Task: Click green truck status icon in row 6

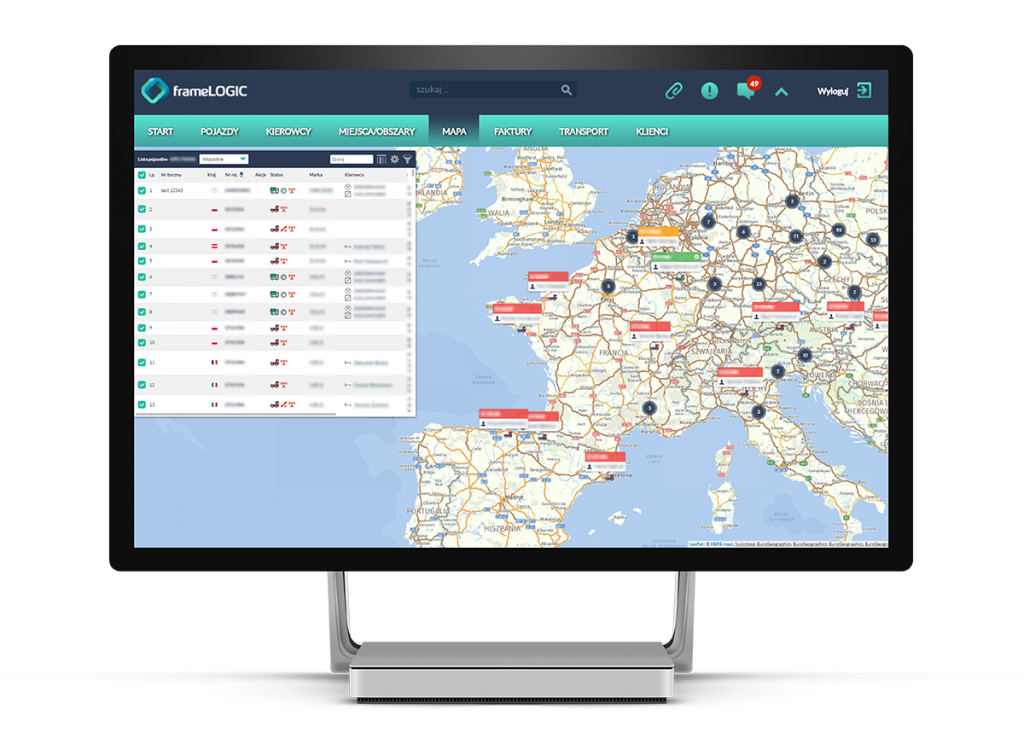Action: [274, 277]
